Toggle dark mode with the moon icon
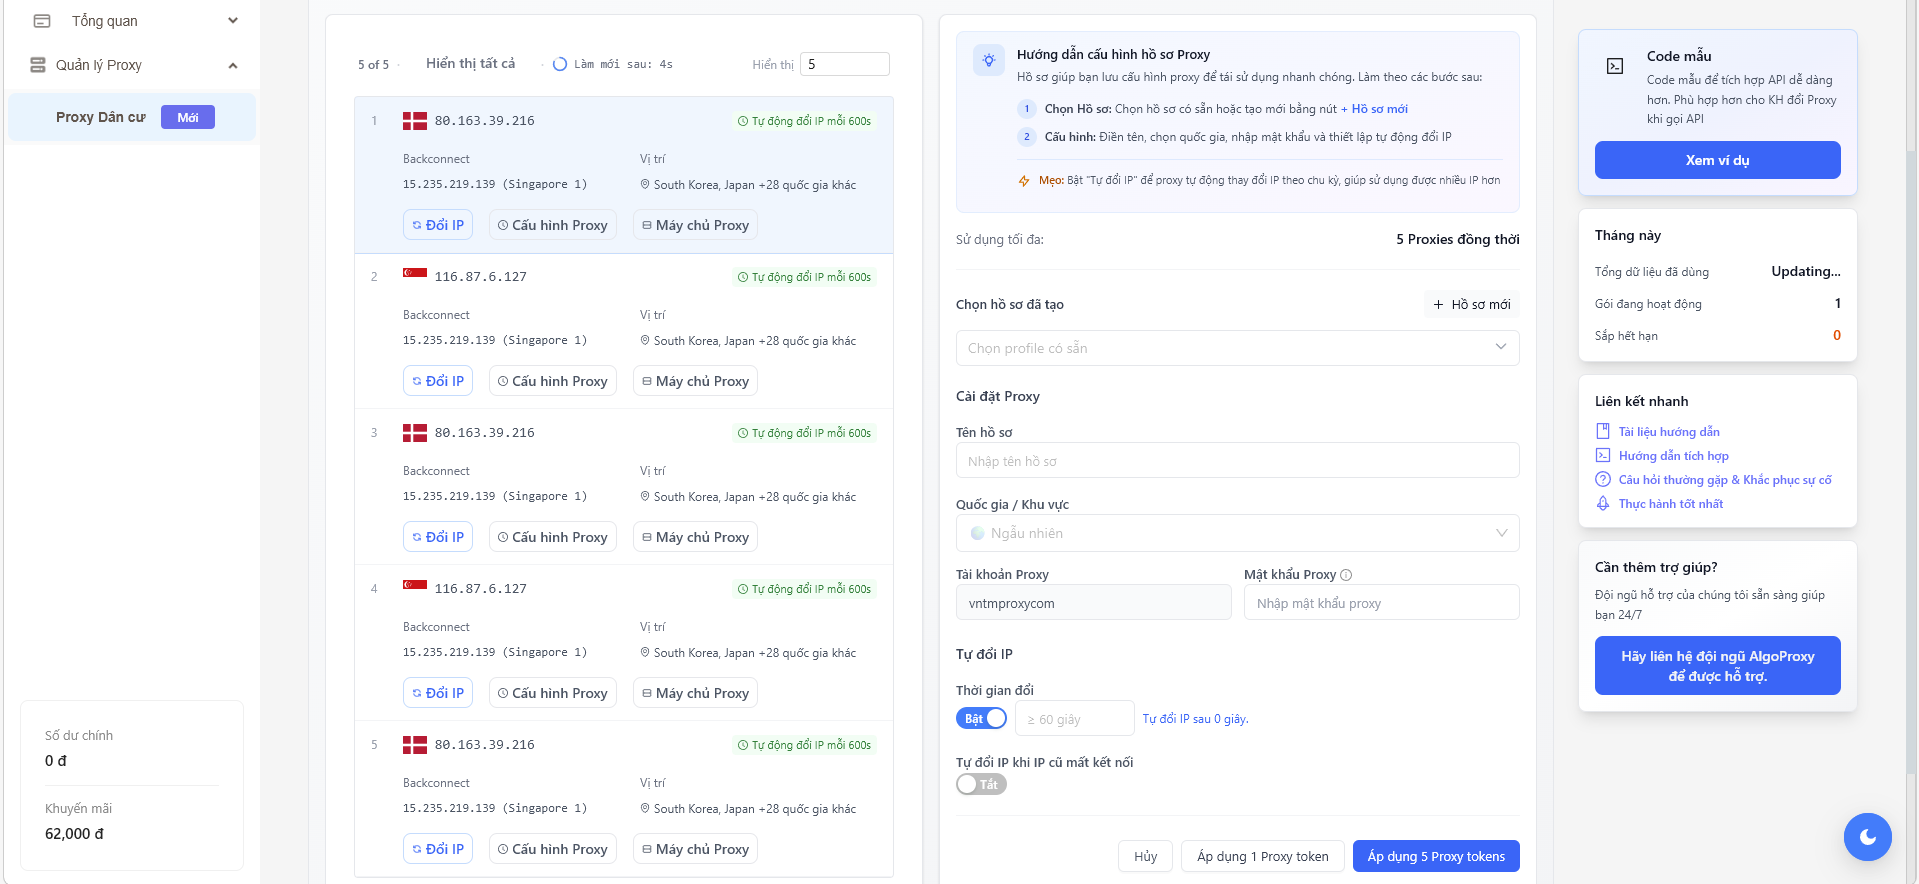1919x884 pixels. click(x=1867, y=837)
